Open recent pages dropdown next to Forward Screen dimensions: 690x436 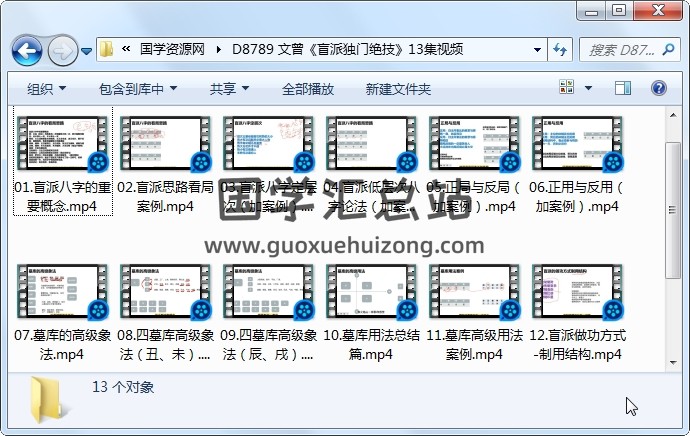click(87, 50)
